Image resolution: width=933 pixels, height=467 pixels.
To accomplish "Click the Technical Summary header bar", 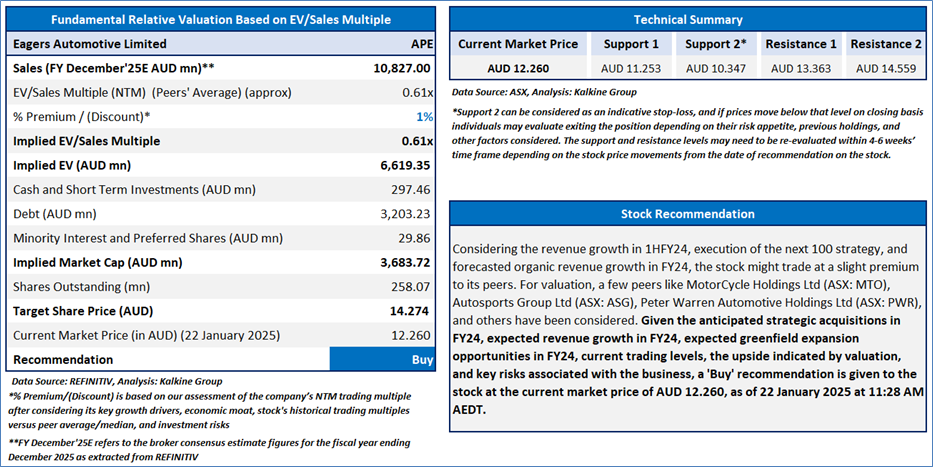I will [688, 19].
